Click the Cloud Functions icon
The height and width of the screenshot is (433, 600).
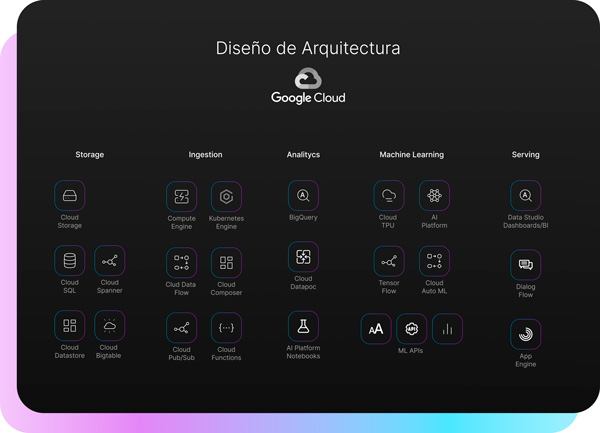(x=226, y=328)
